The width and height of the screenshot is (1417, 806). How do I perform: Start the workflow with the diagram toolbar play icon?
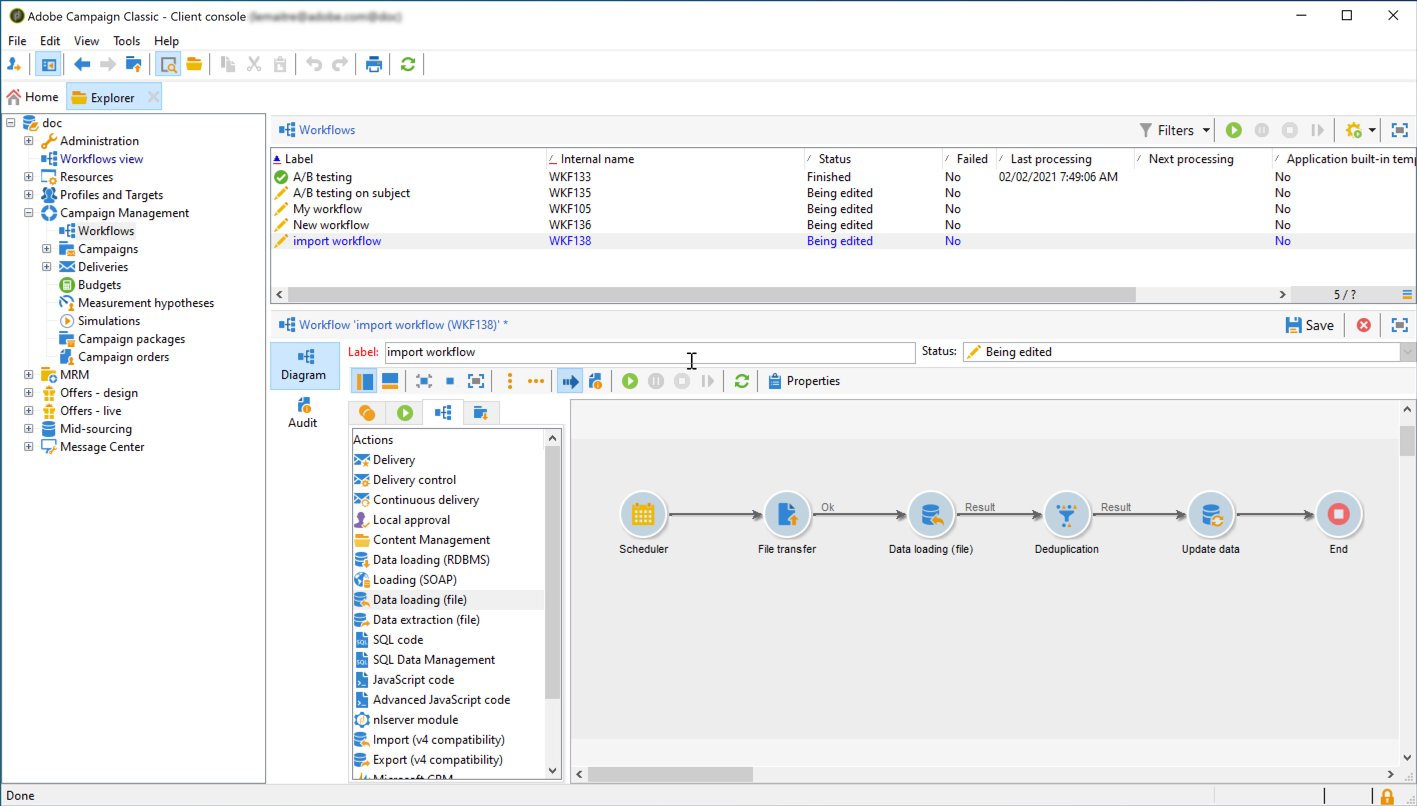click(x=630, y=381)
